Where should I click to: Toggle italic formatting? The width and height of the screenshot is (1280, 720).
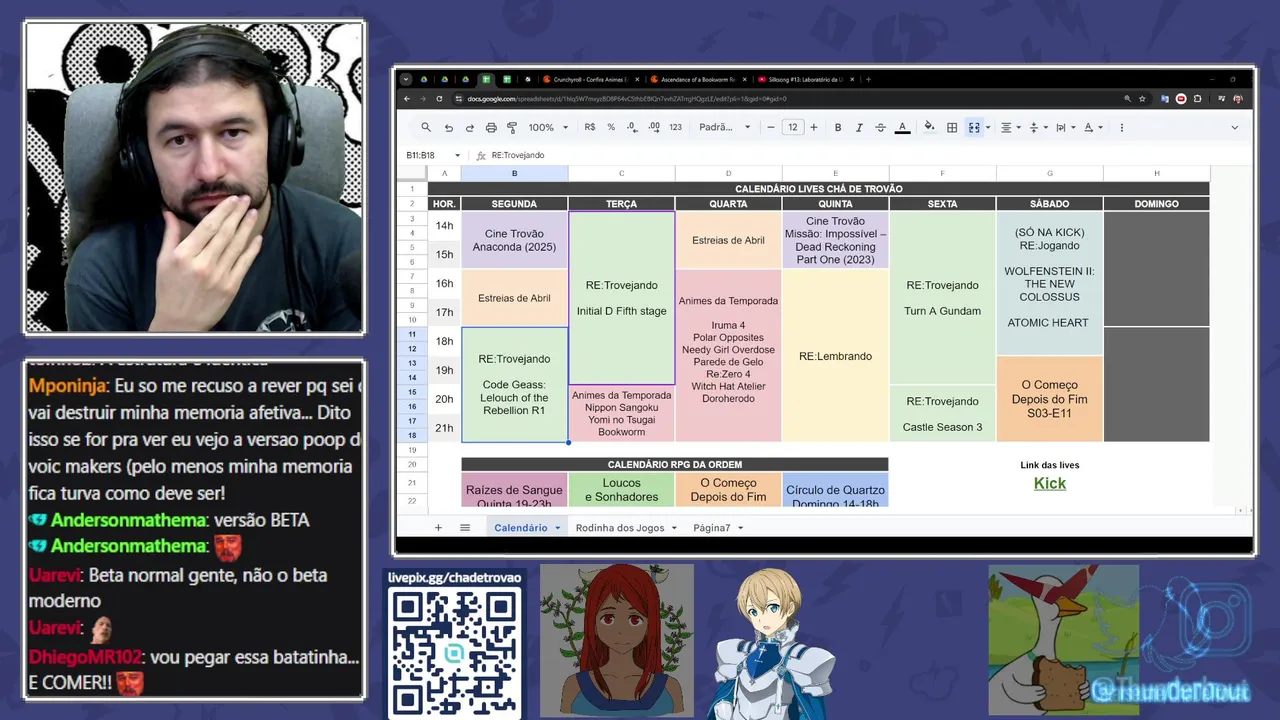(x=859, y=127)
